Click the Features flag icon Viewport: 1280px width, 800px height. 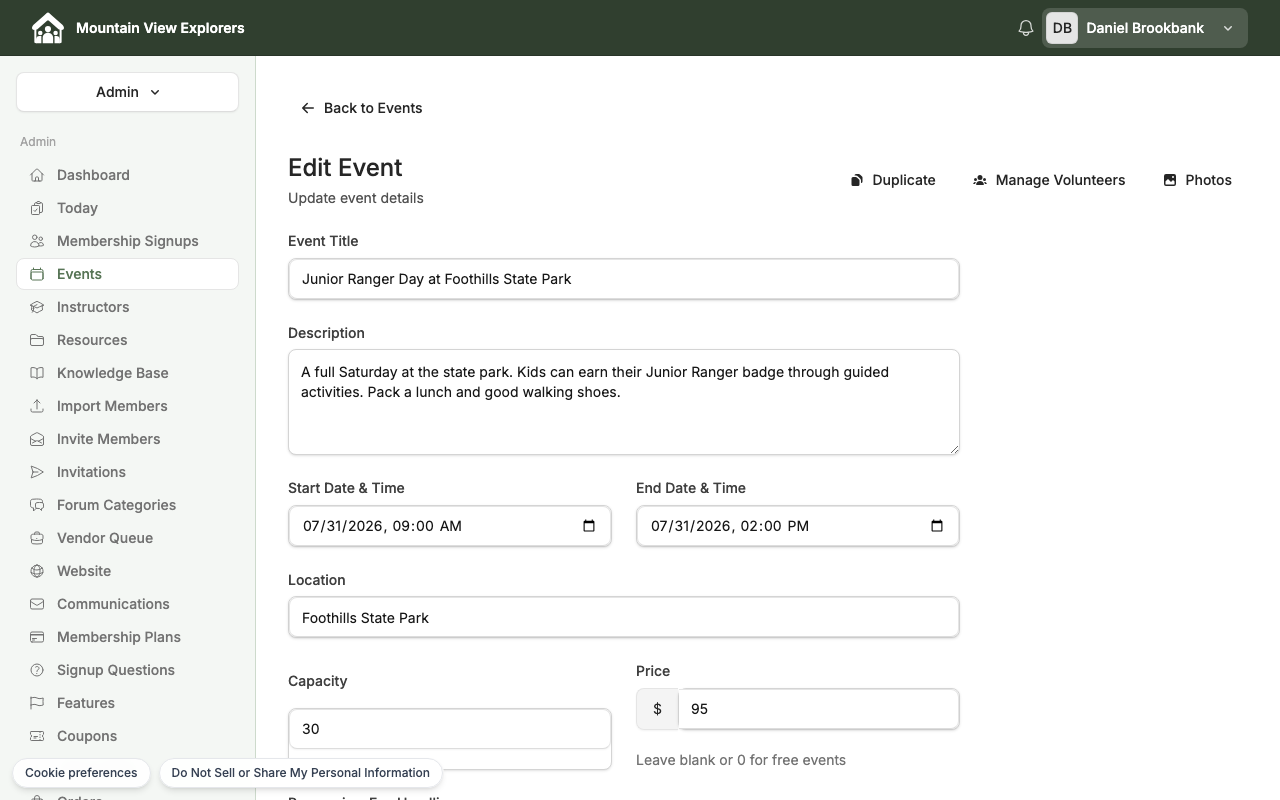point(37,703)
